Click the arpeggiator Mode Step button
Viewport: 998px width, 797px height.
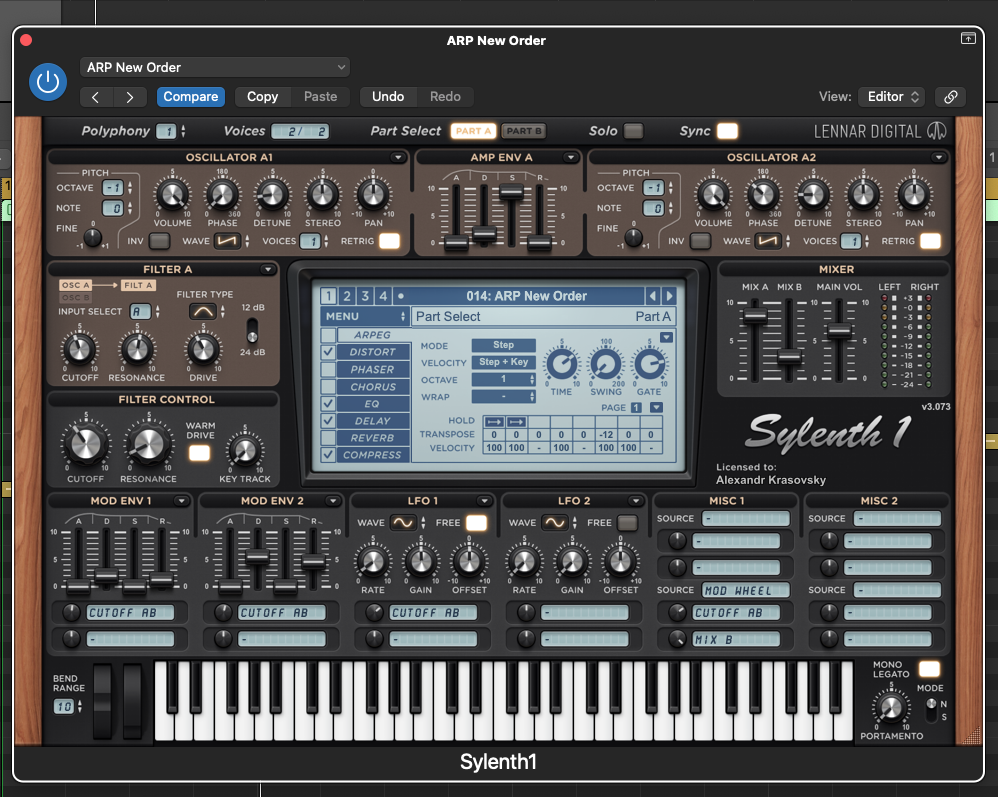click(x=503, y=345)
